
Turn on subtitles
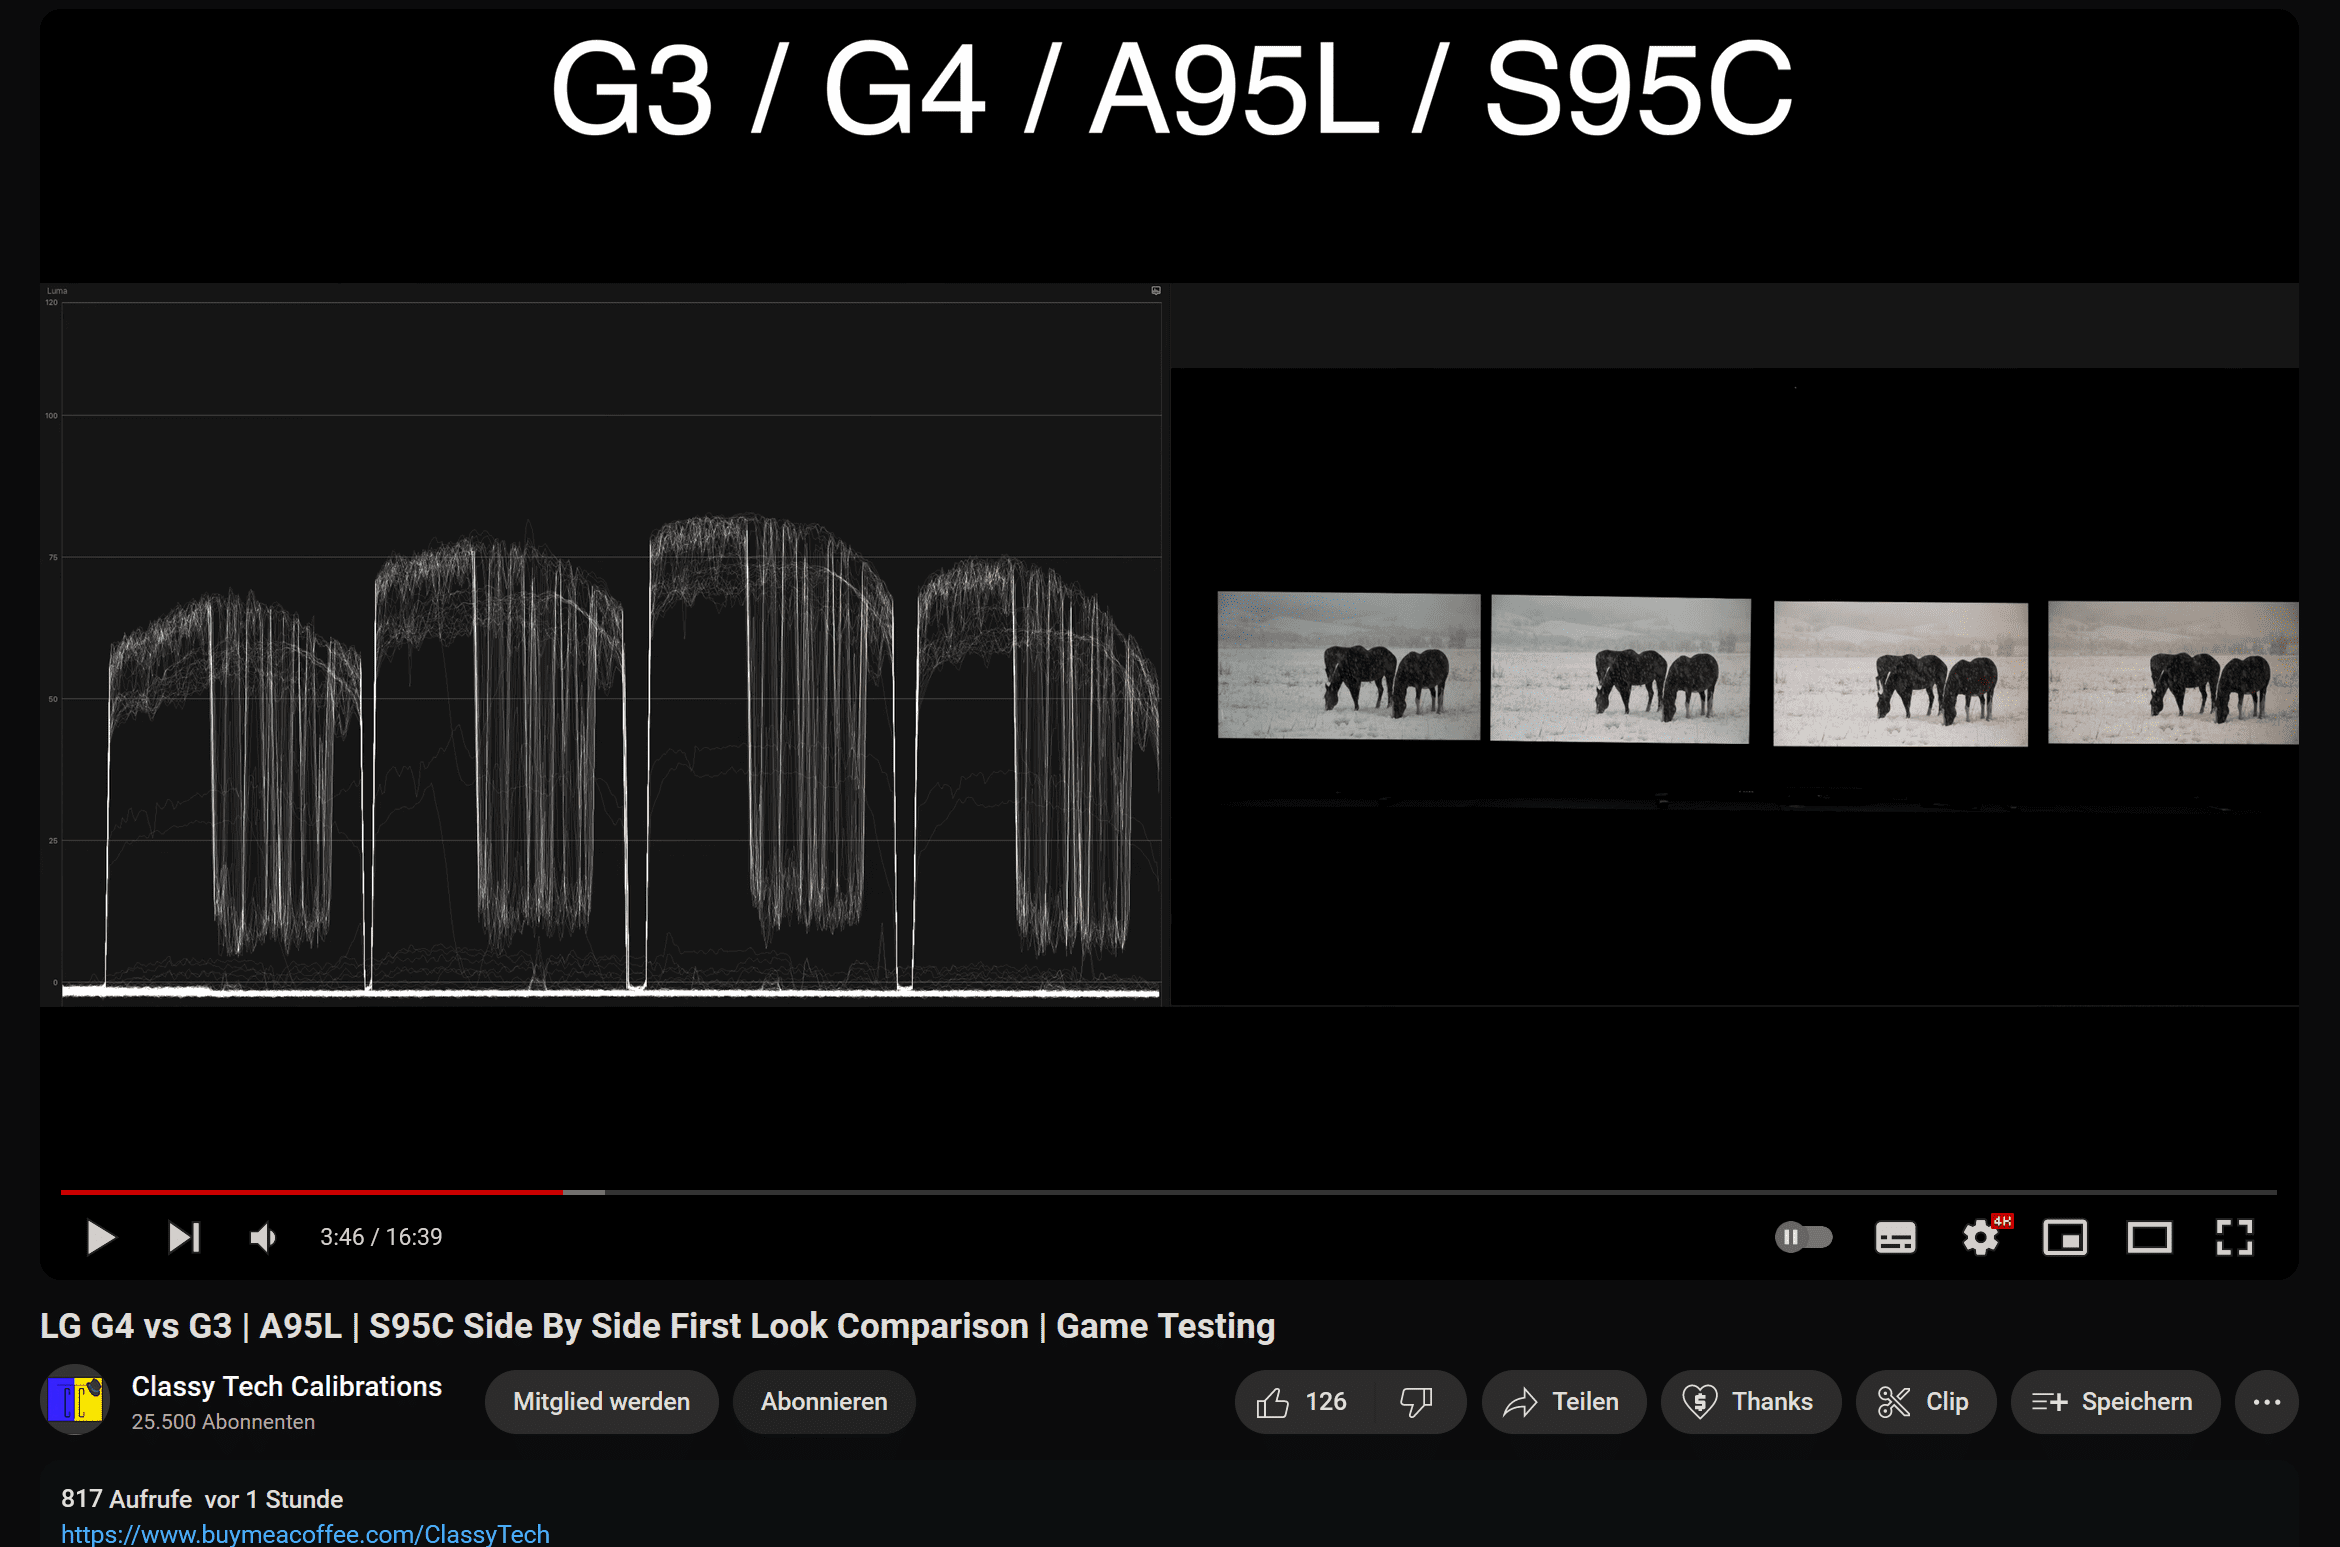1895,1238
